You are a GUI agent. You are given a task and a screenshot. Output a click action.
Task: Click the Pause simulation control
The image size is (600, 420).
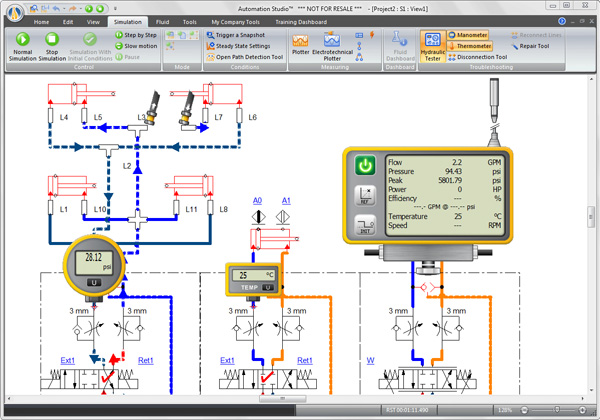128,57
